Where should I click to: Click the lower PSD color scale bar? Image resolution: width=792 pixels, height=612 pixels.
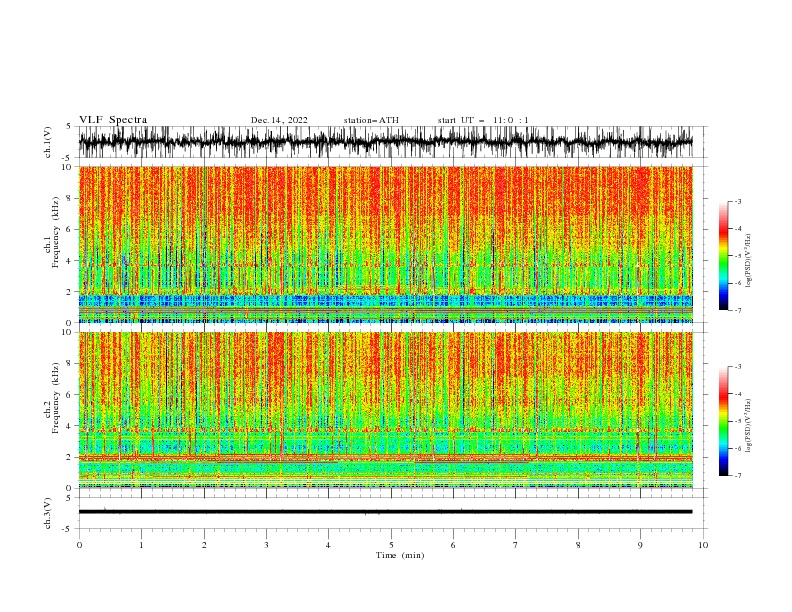pyautogui.click(x=724, y=421)
